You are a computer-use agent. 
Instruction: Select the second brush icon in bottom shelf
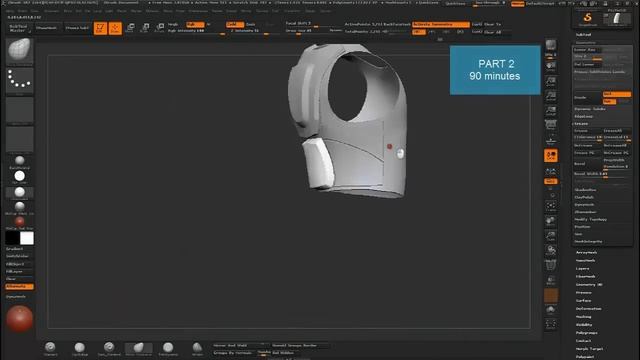[x=80, y=348]
